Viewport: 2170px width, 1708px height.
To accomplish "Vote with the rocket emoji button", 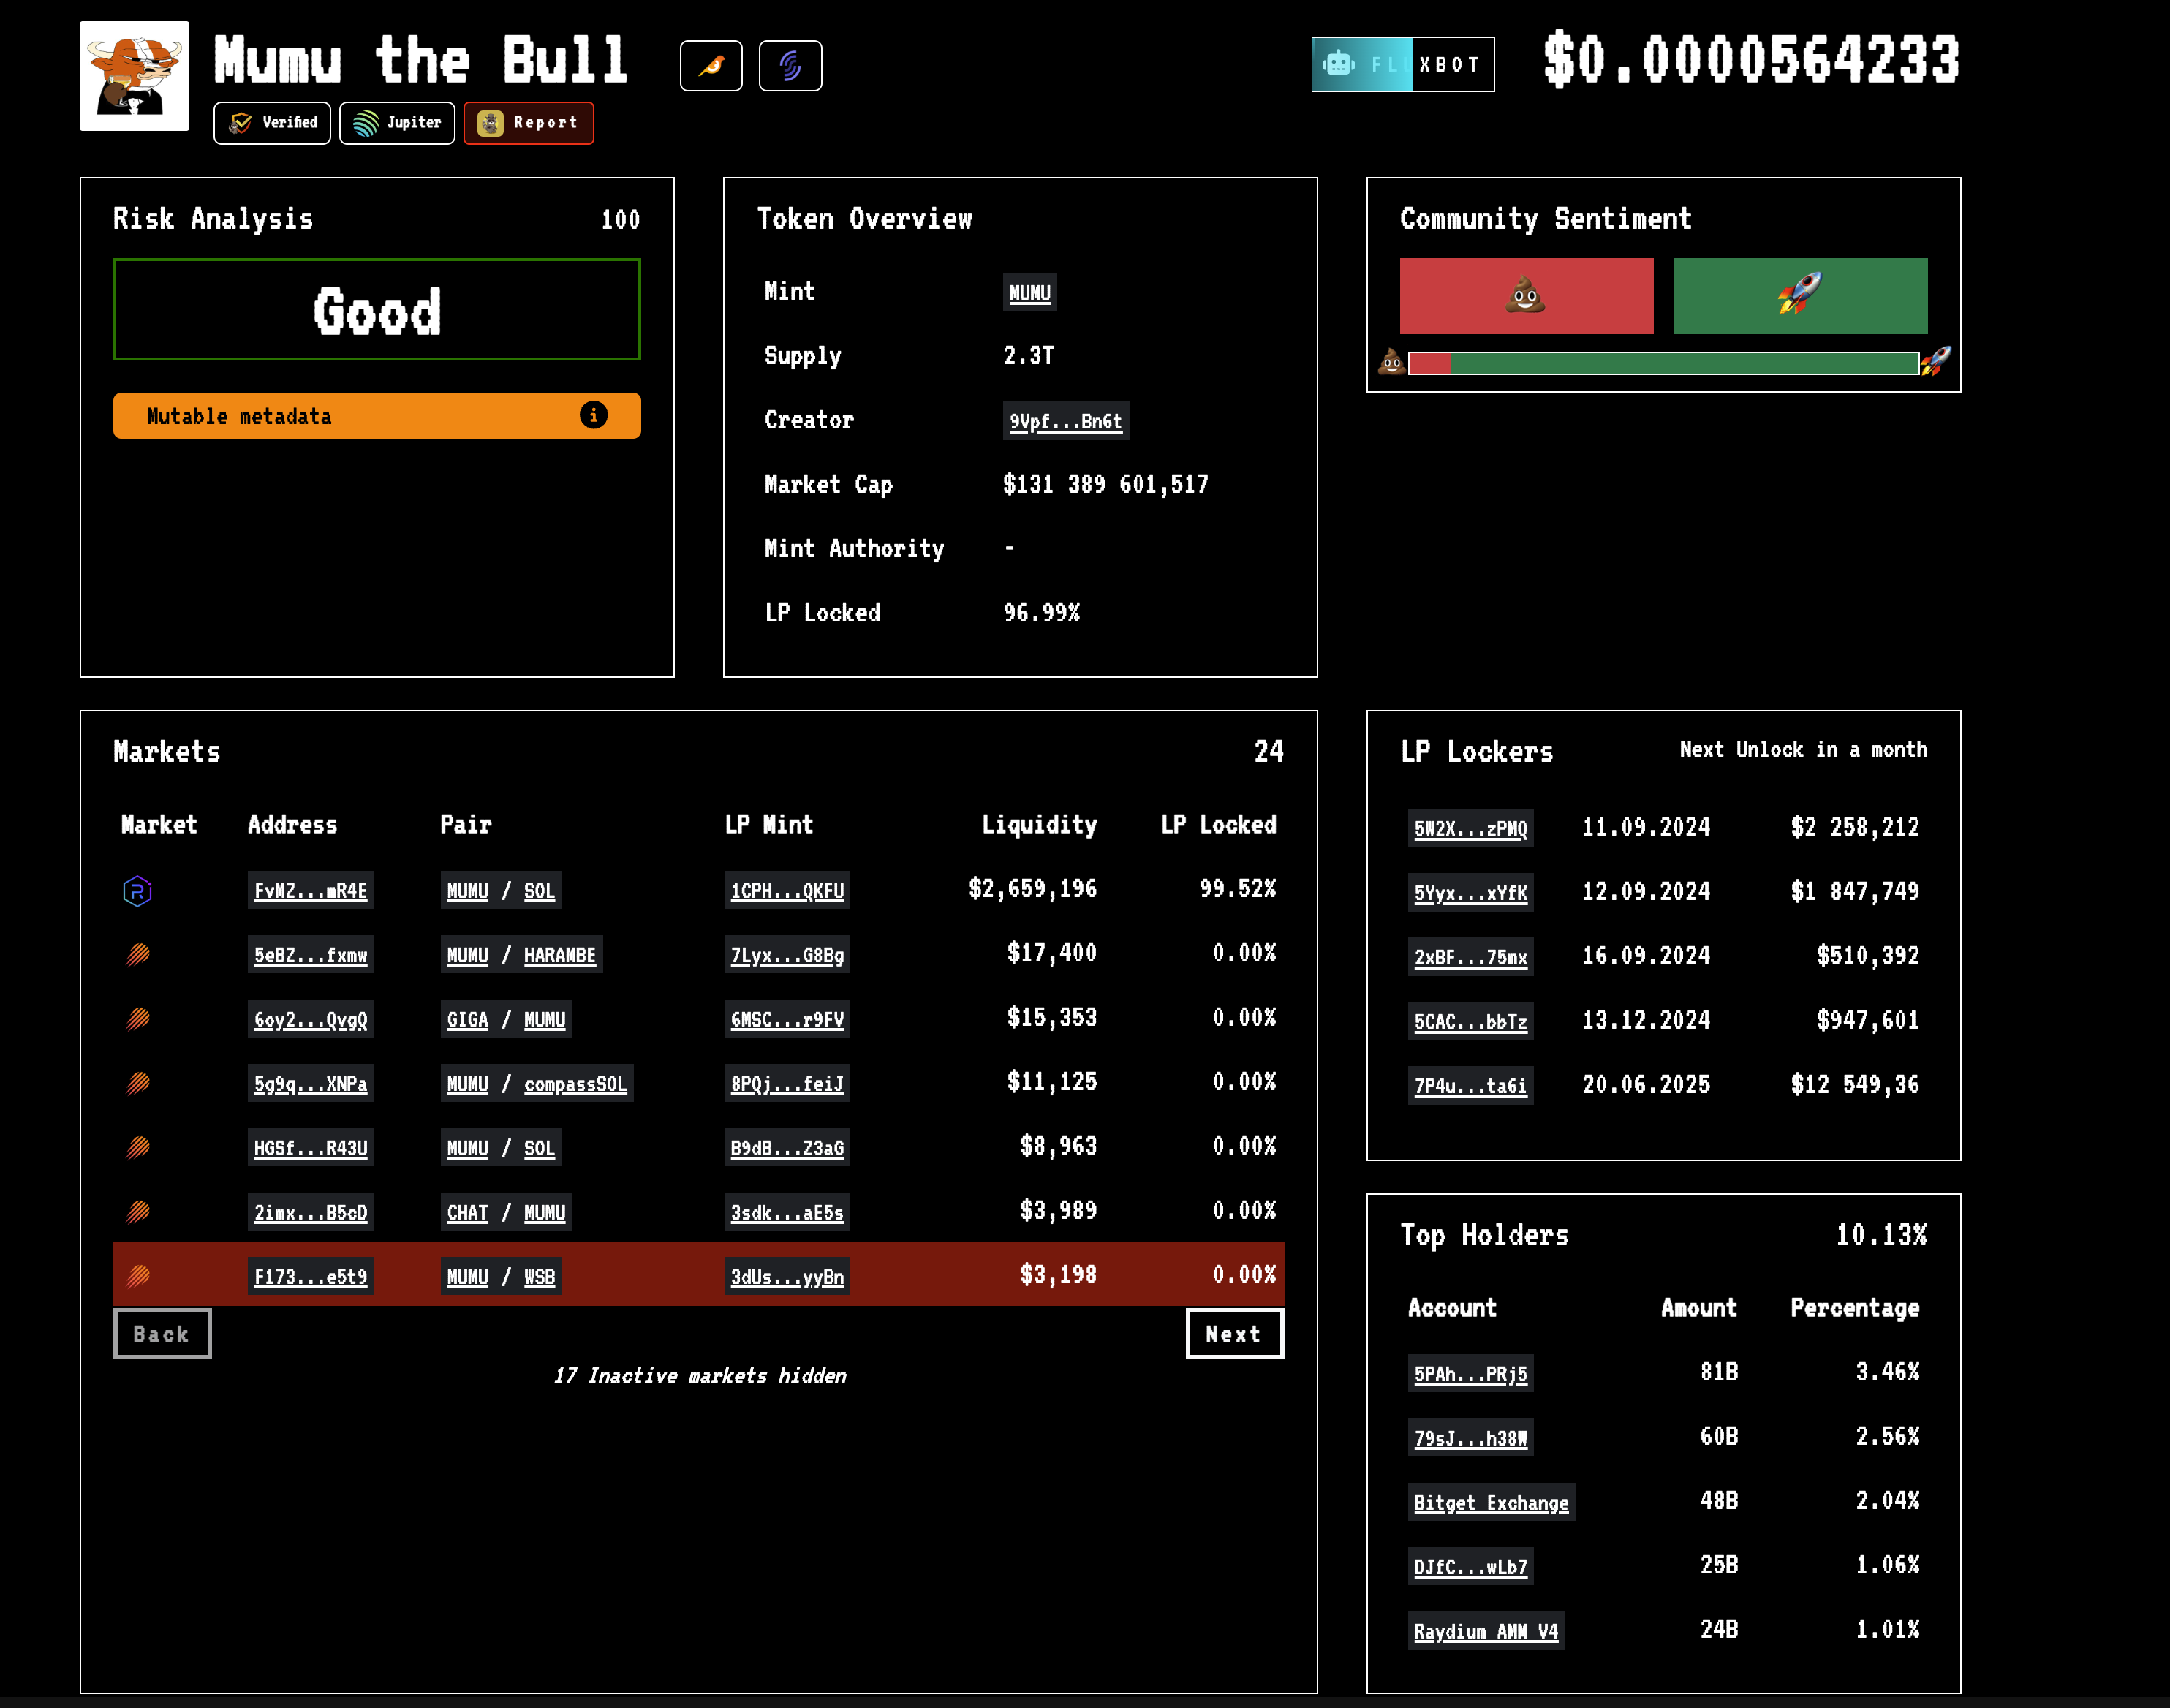I will click(1800, 296).
